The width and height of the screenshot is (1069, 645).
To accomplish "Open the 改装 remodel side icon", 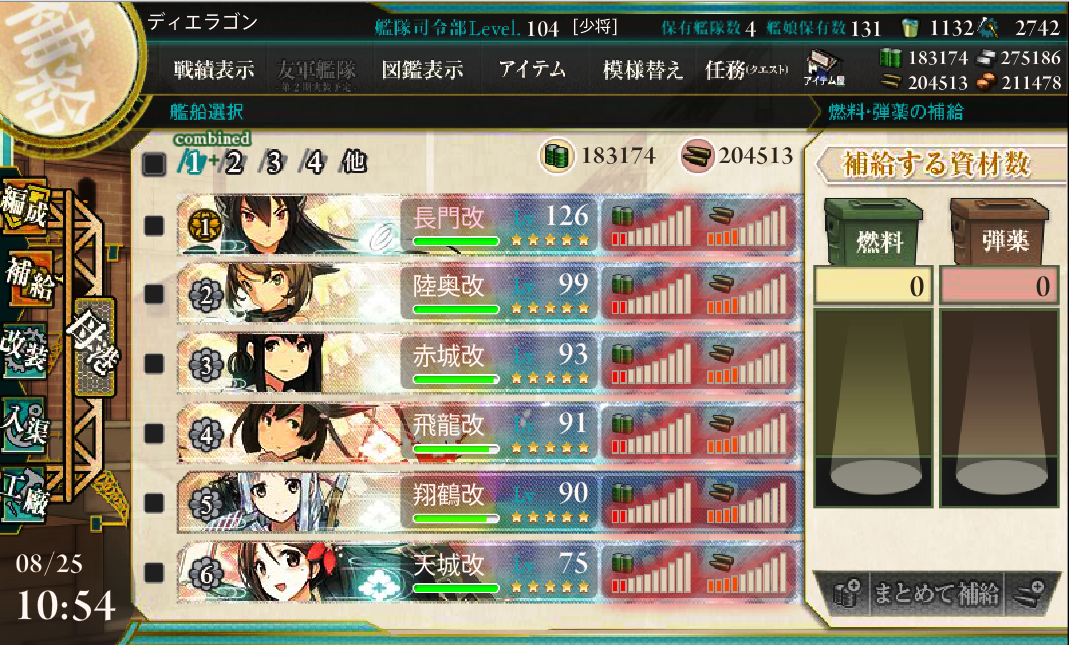I will [25, 350].
